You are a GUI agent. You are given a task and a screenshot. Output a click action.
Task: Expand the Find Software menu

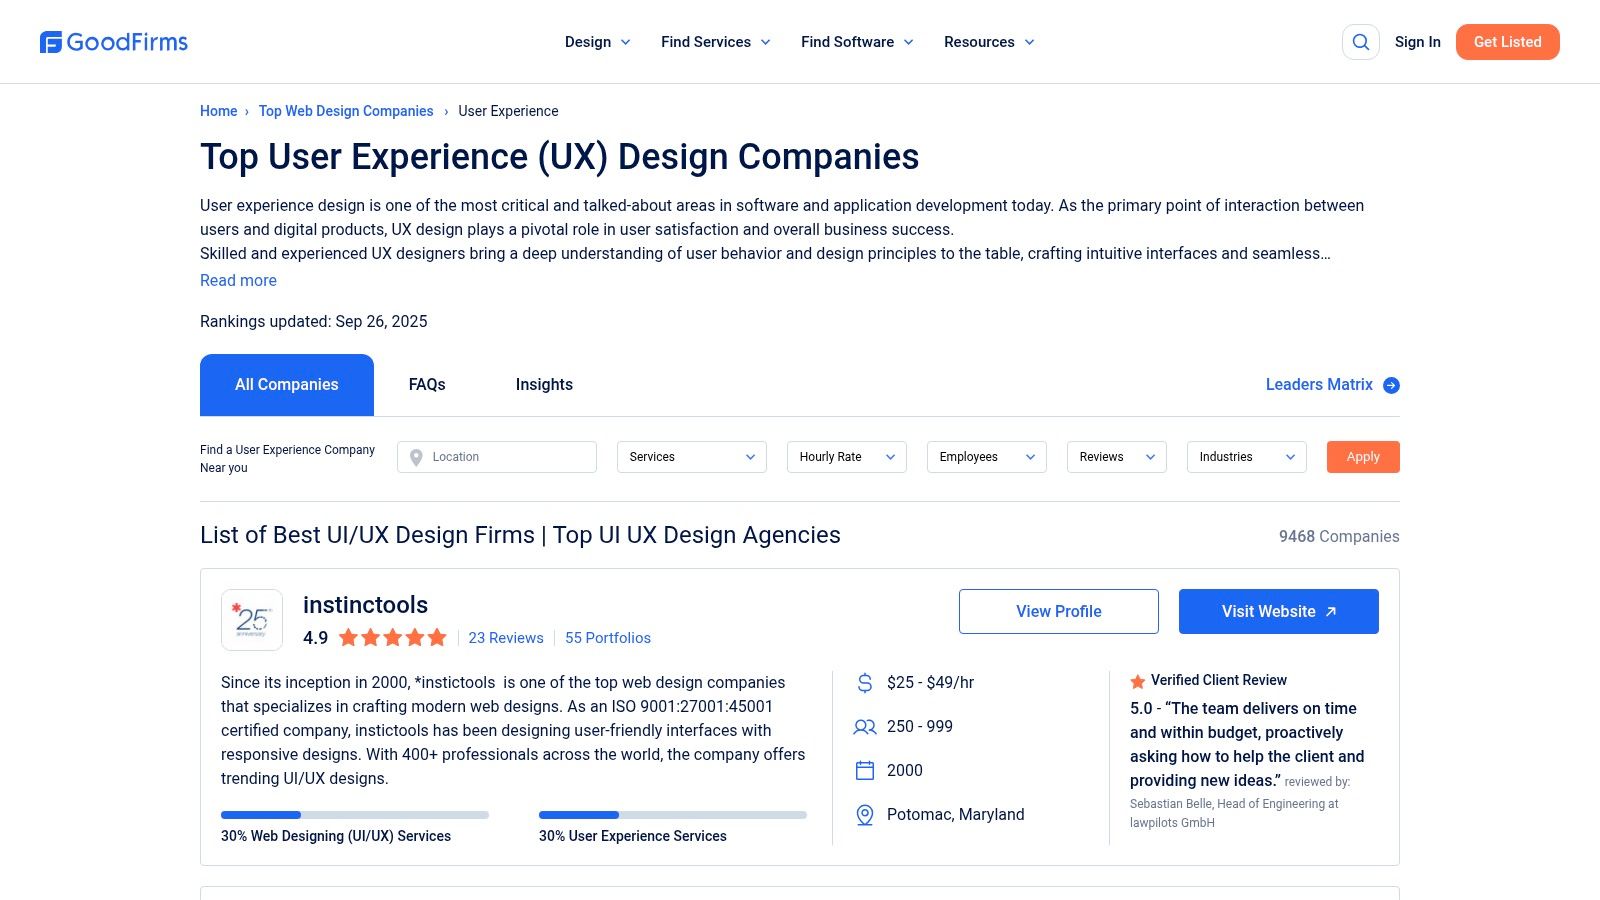[857, 42]
